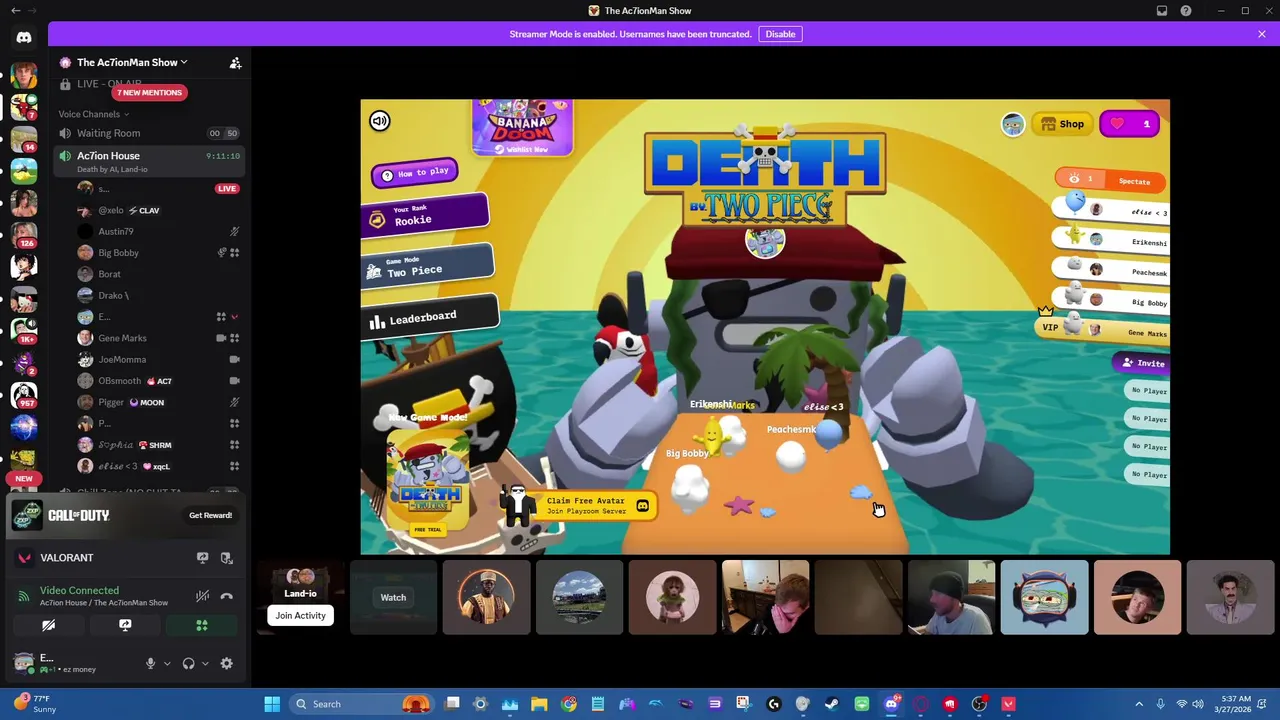Viewport: 1280px width, 720px height.
Task: Click the Leaderboard button
Action: pyautogui.click(x=430, y=318)
